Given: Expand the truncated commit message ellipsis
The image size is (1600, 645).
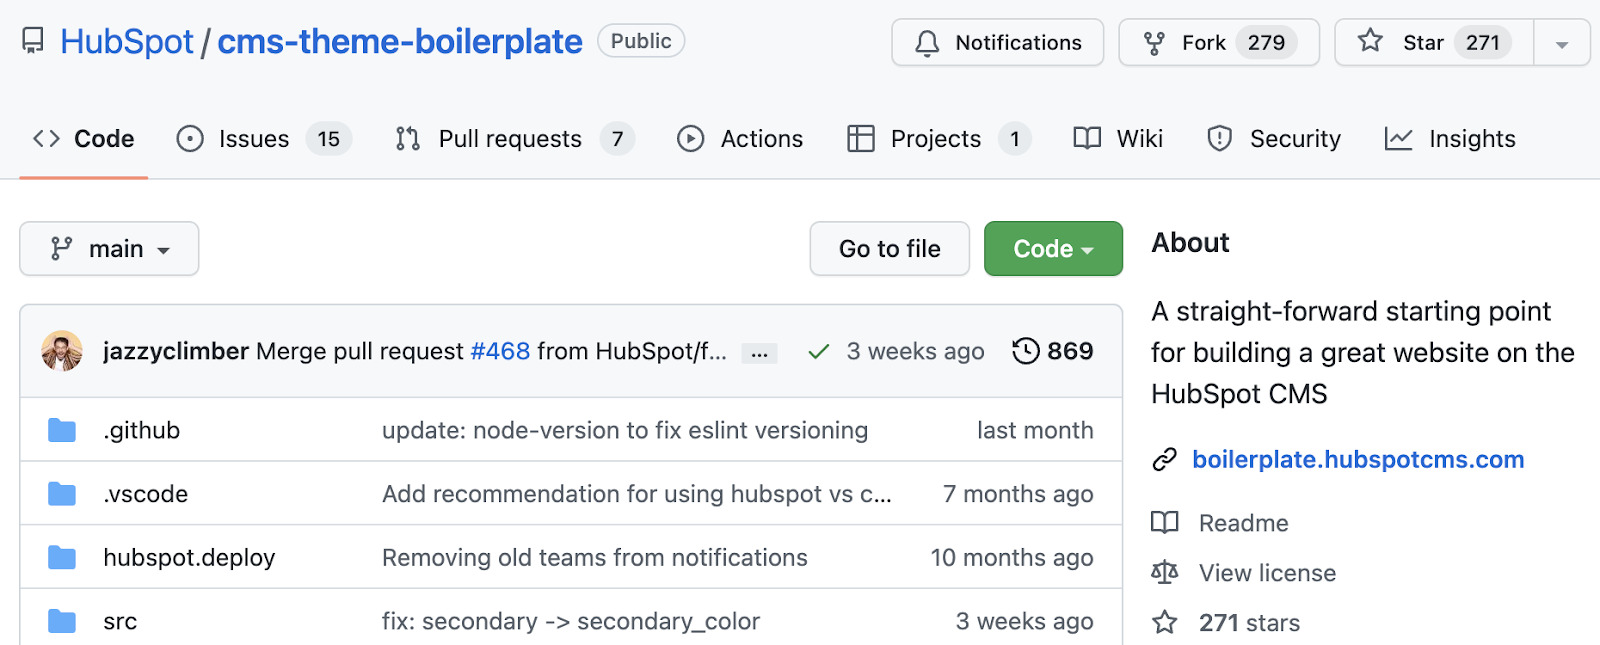Looking at the screenshot, I should (x=759, y=353).
